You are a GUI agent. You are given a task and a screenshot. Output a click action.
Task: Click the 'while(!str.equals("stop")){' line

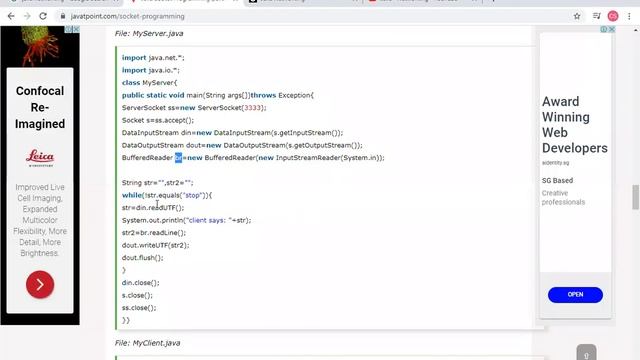point(167,196)
